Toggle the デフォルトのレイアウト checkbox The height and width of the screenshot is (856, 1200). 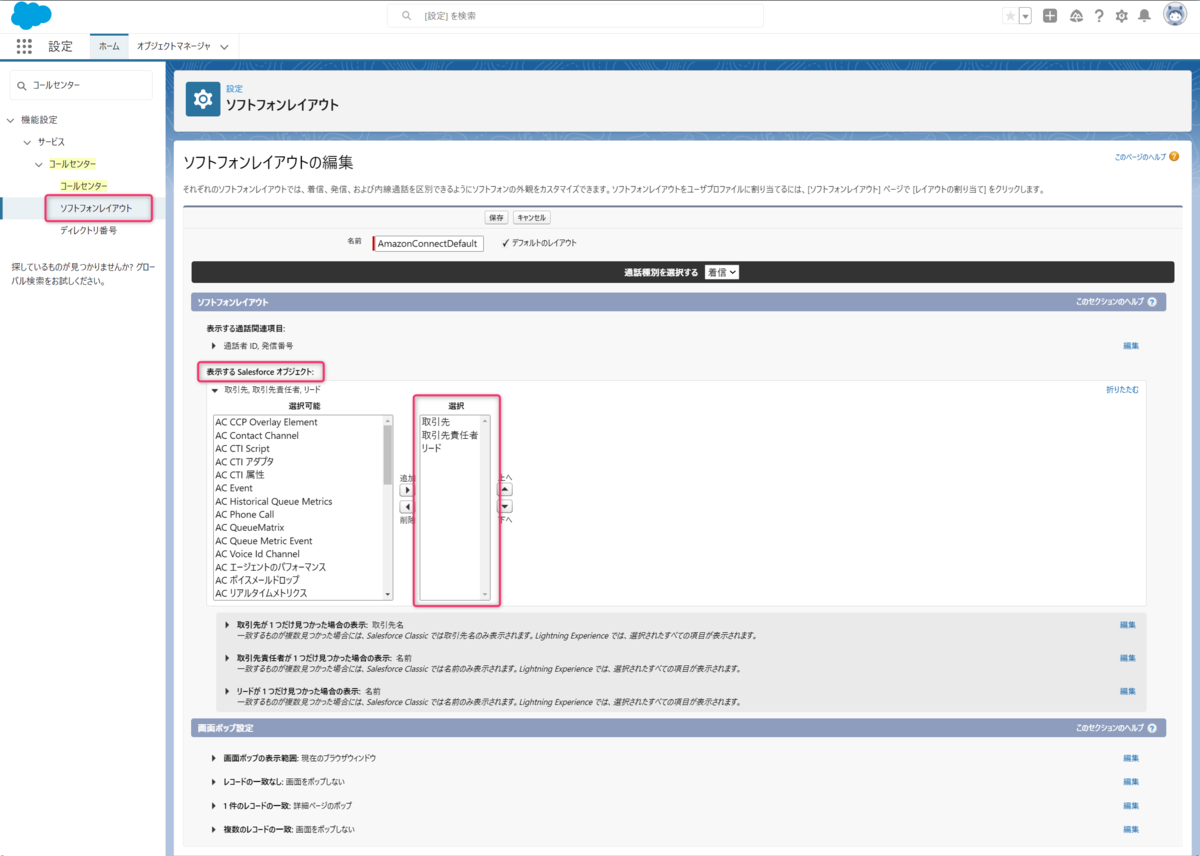[x=506, y=243]
